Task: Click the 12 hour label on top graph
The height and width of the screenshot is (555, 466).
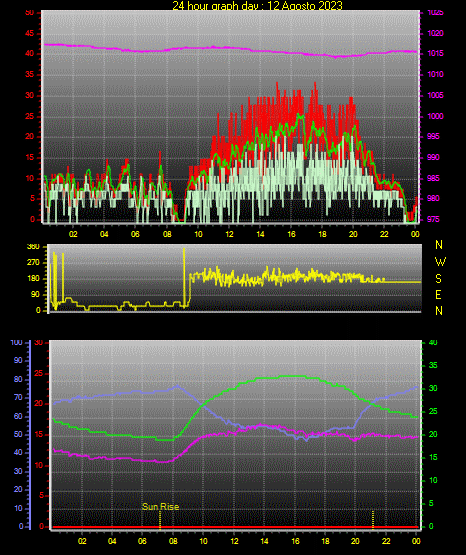Action: (229, 234)
